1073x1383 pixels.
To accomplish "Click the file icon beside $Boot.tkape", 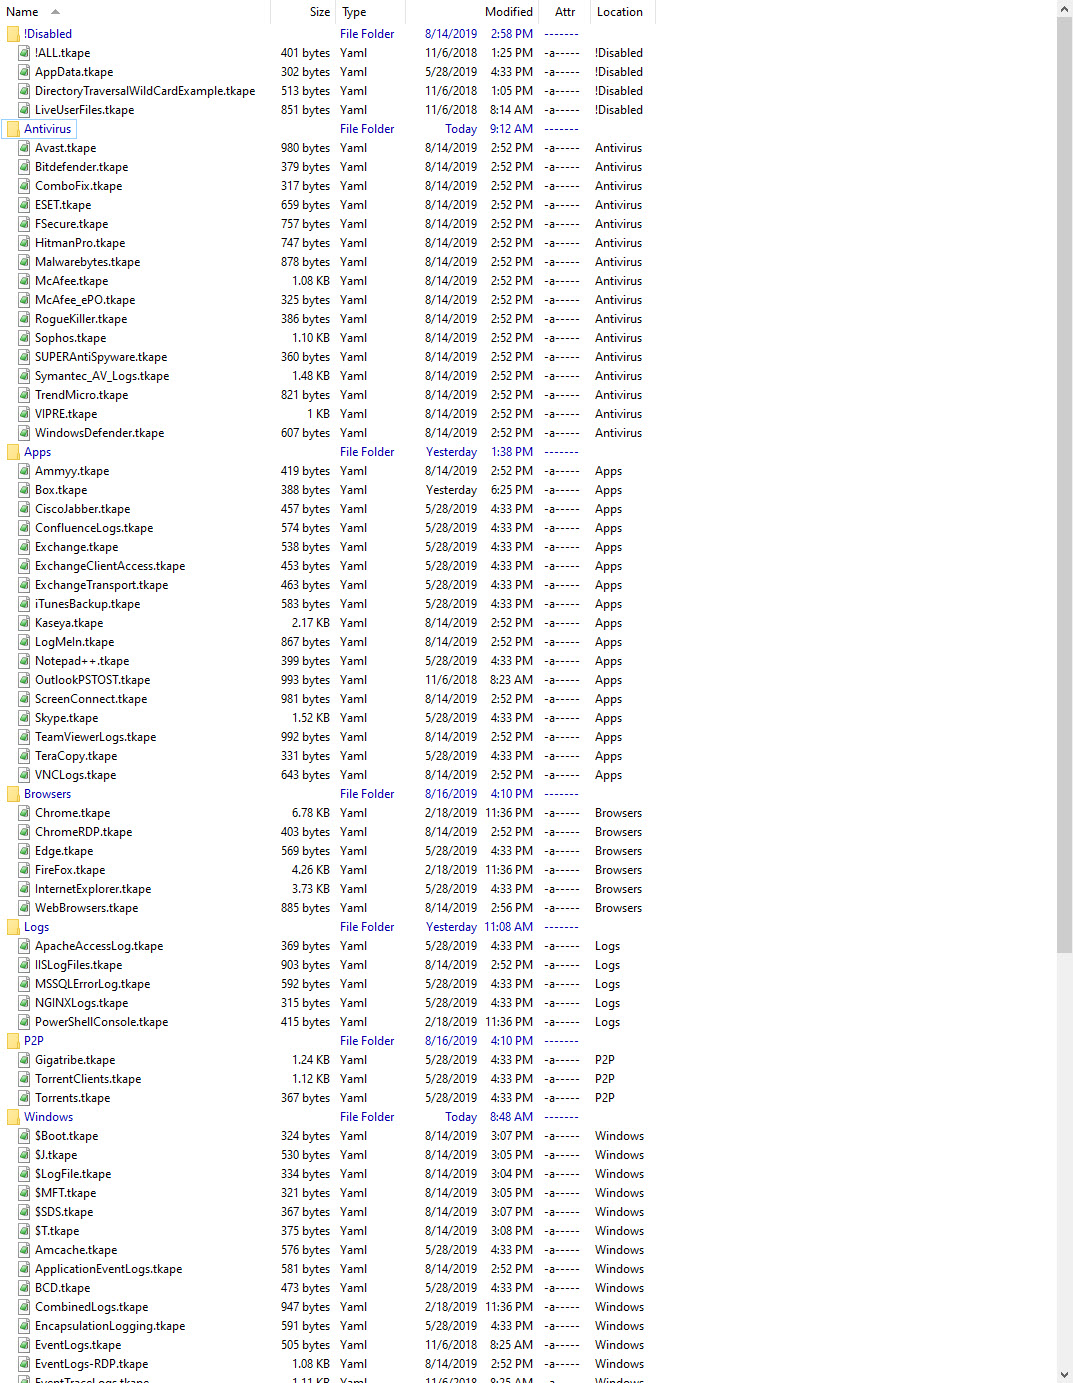I will [24, 1136].
